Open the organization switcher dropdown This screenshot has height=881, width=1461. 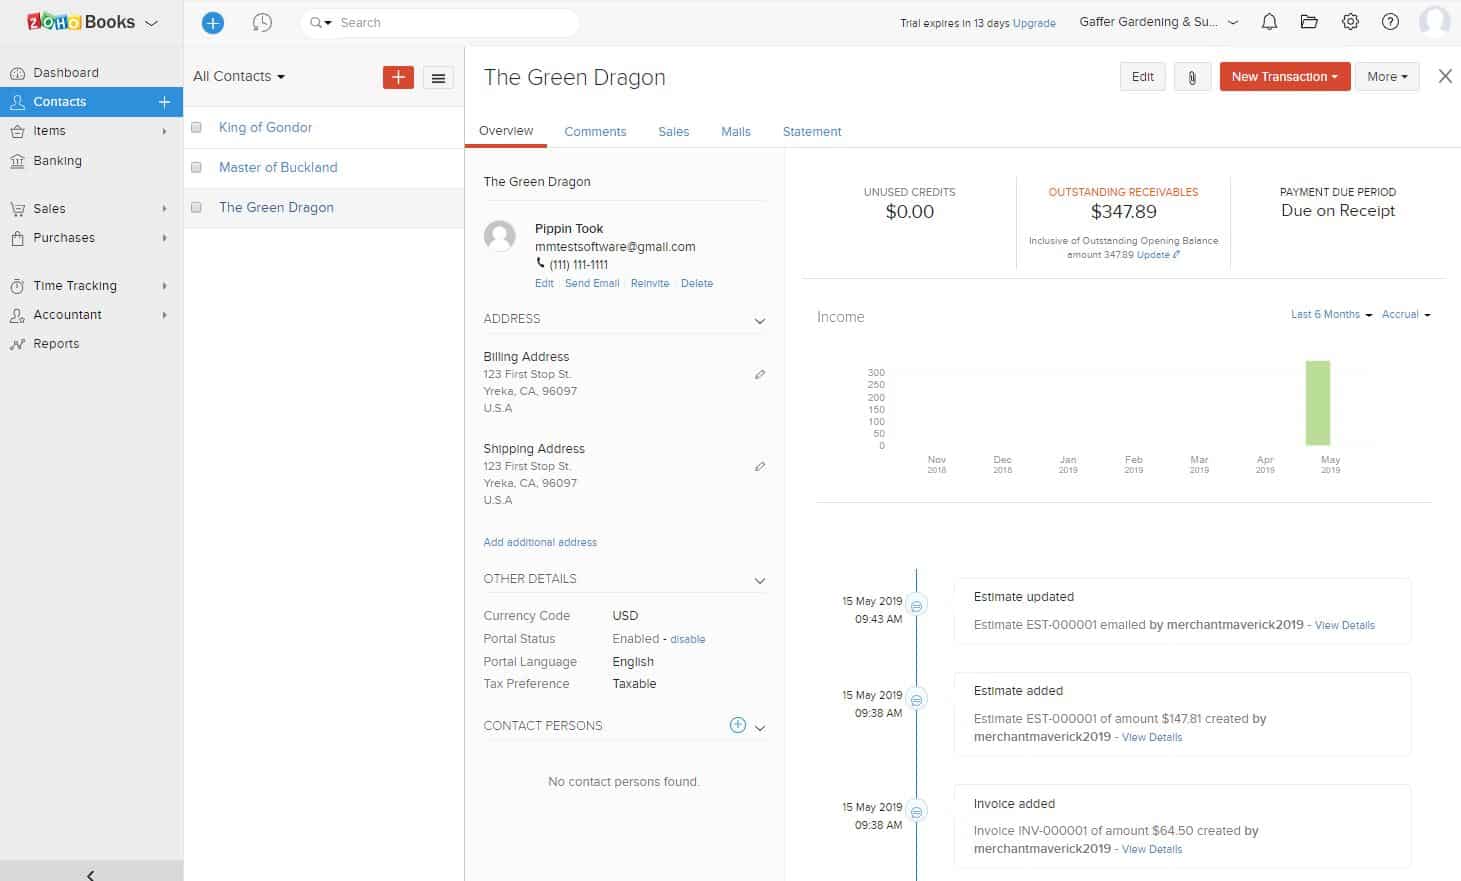[x=1159, y=22]
